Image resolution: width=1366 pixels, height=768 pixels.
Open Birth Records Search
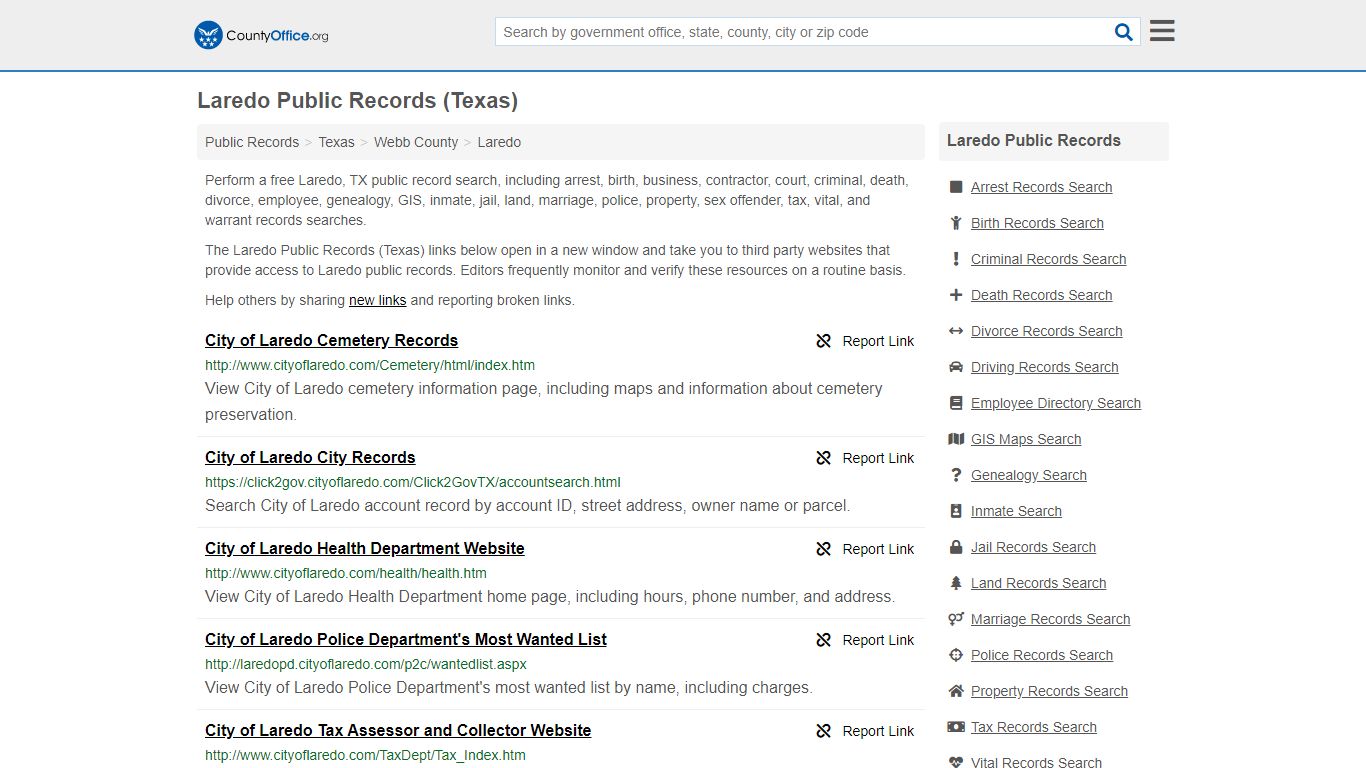(1037, 223)
